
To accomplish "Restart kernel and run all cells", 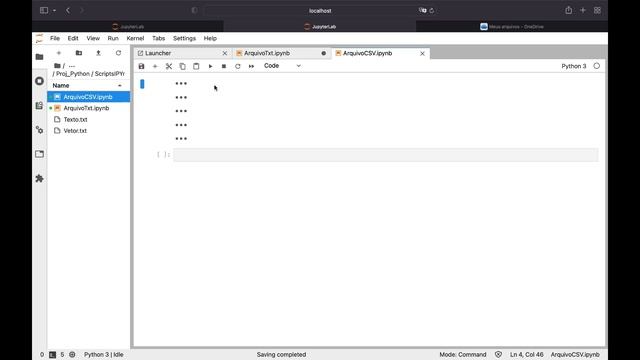I will click(251, 66).
